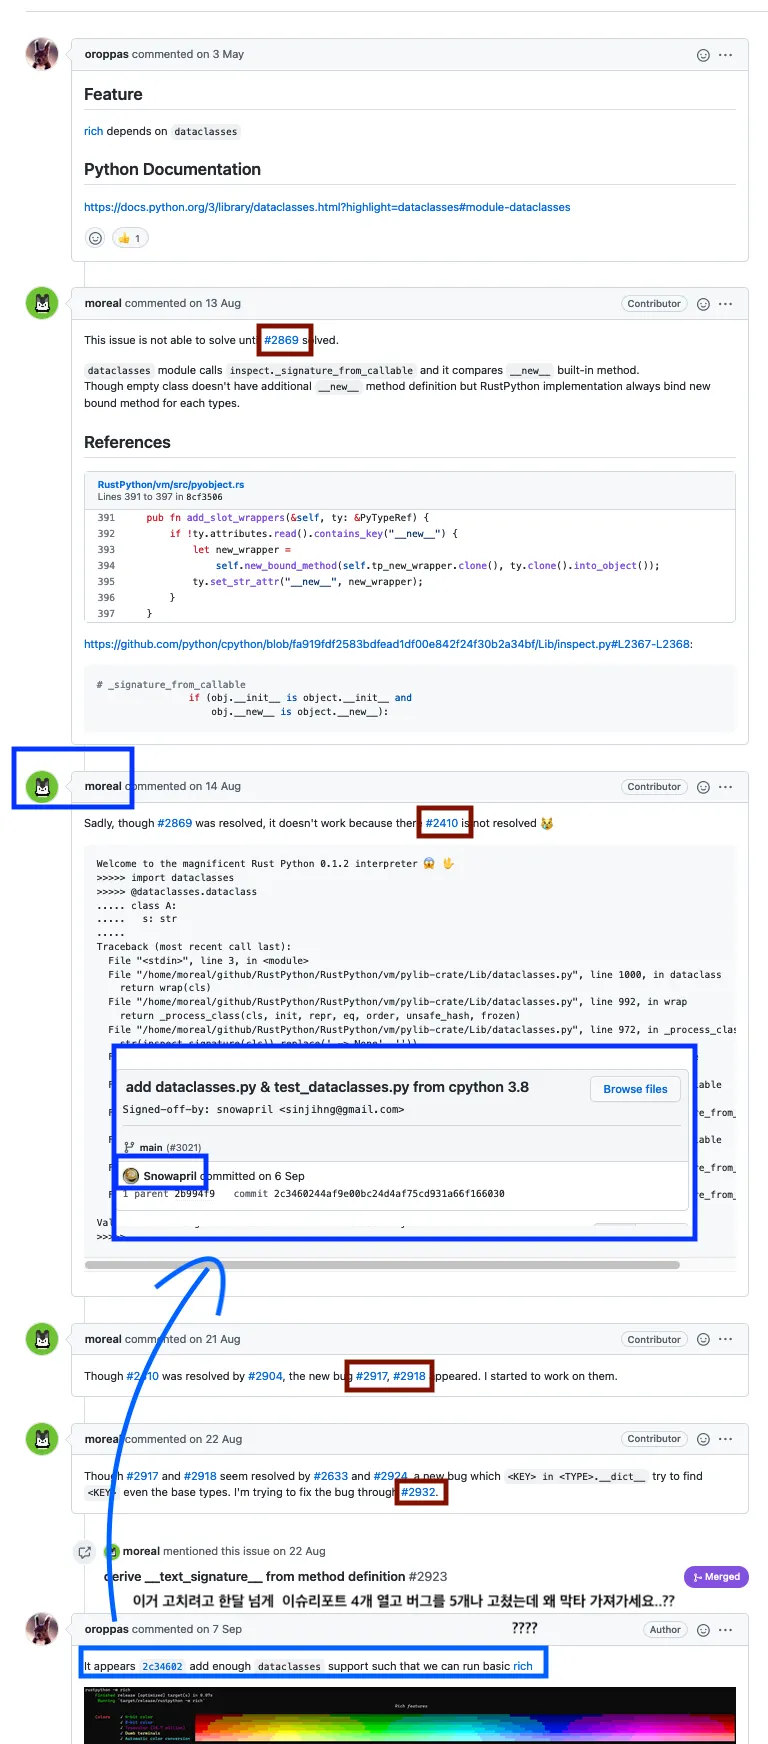
Task: Open #2918 link in the 22 Aug comment
Action: [200, 1476]
